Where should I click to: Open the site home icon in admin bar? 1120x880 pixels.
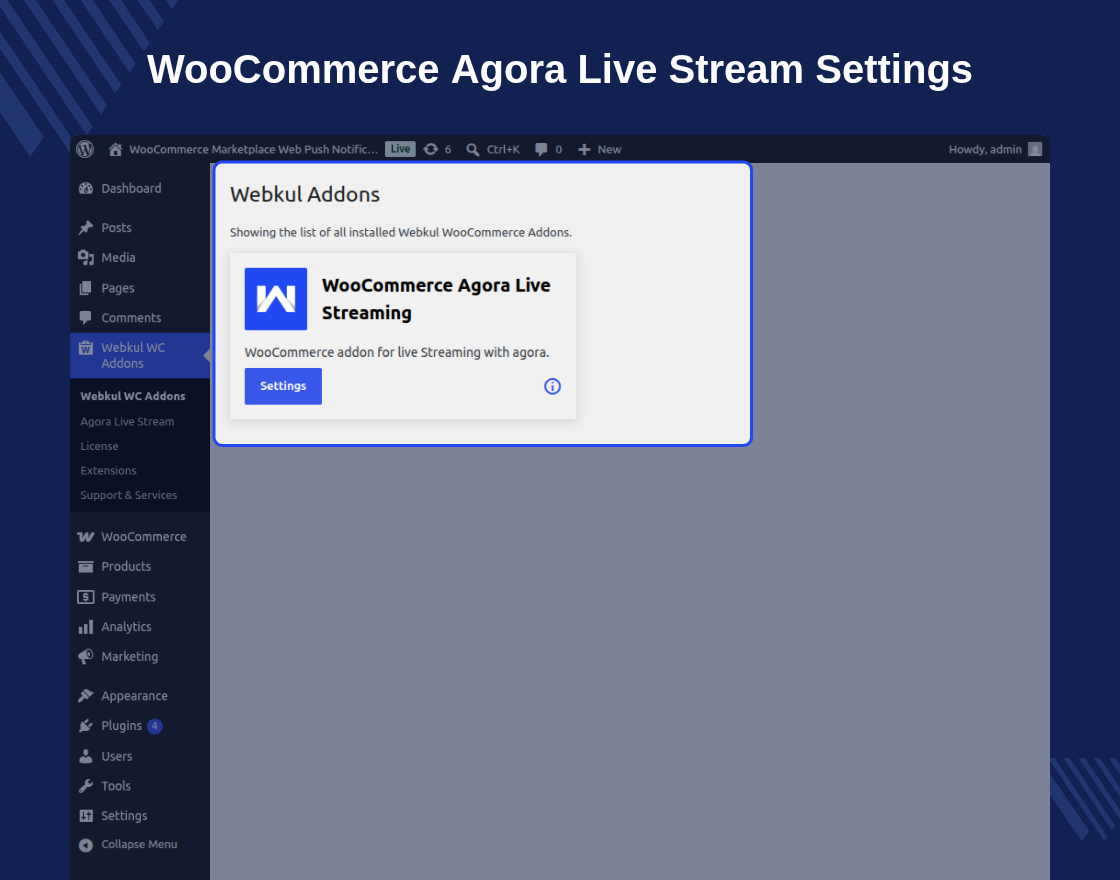pyautogui.click(x=115, y=149)
